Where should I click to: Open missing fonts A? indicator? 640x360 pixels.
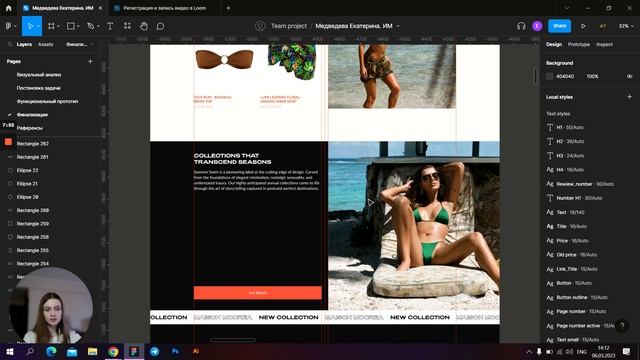pos(602,26)
